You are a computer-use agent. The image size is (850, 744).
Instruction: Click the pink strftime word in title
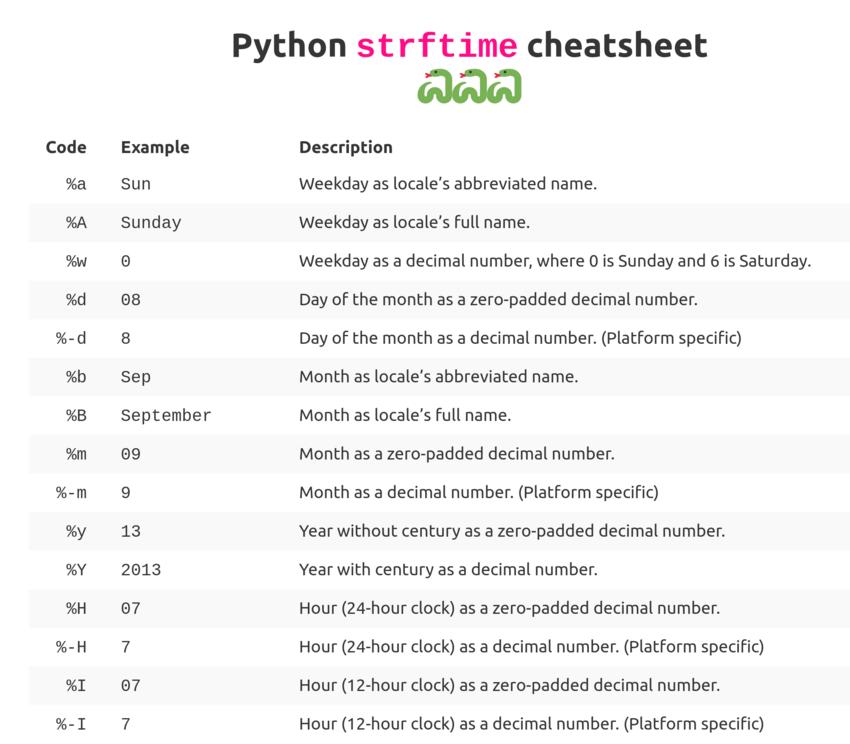click(437, 46)
